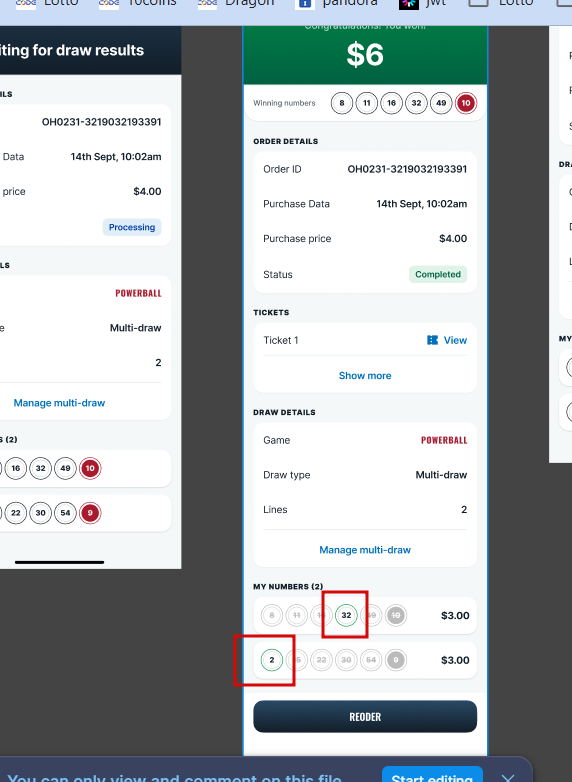The height and width of the screenshot is (782, 572).
Task: Select the 'ORDER DETAILS' heading in the completed frame
Action: (286, 142)
